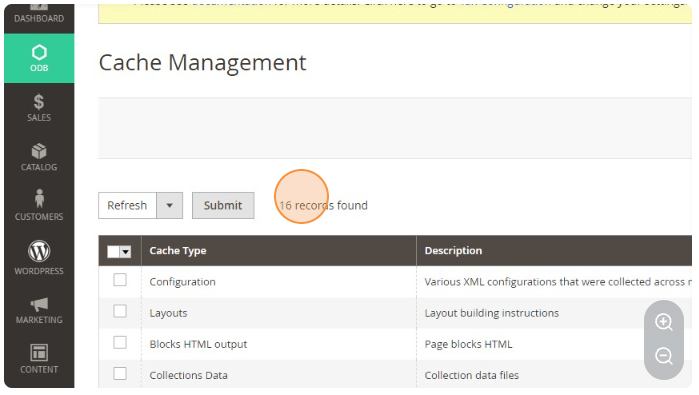699x395 pixels.
Task: Click the 'Collections Data' text
Action: pos(188,375)
